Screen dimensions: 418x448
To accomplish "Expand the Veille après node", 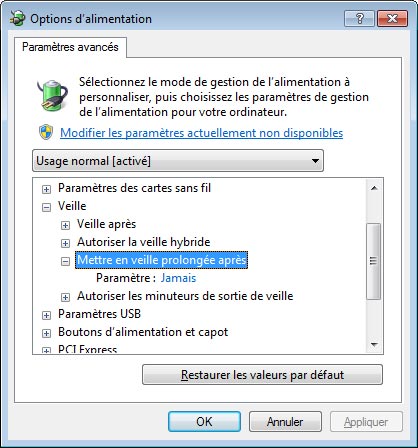I will click(65, 225).
